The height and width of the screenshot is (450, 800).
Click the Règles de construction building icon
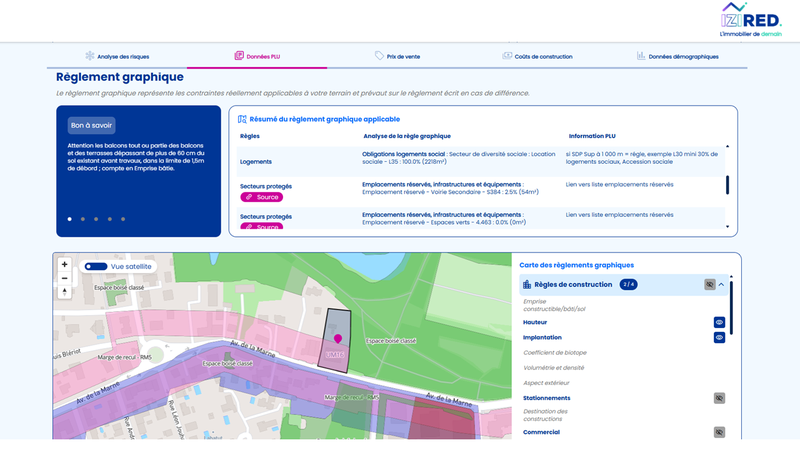[x=527, y=285]
